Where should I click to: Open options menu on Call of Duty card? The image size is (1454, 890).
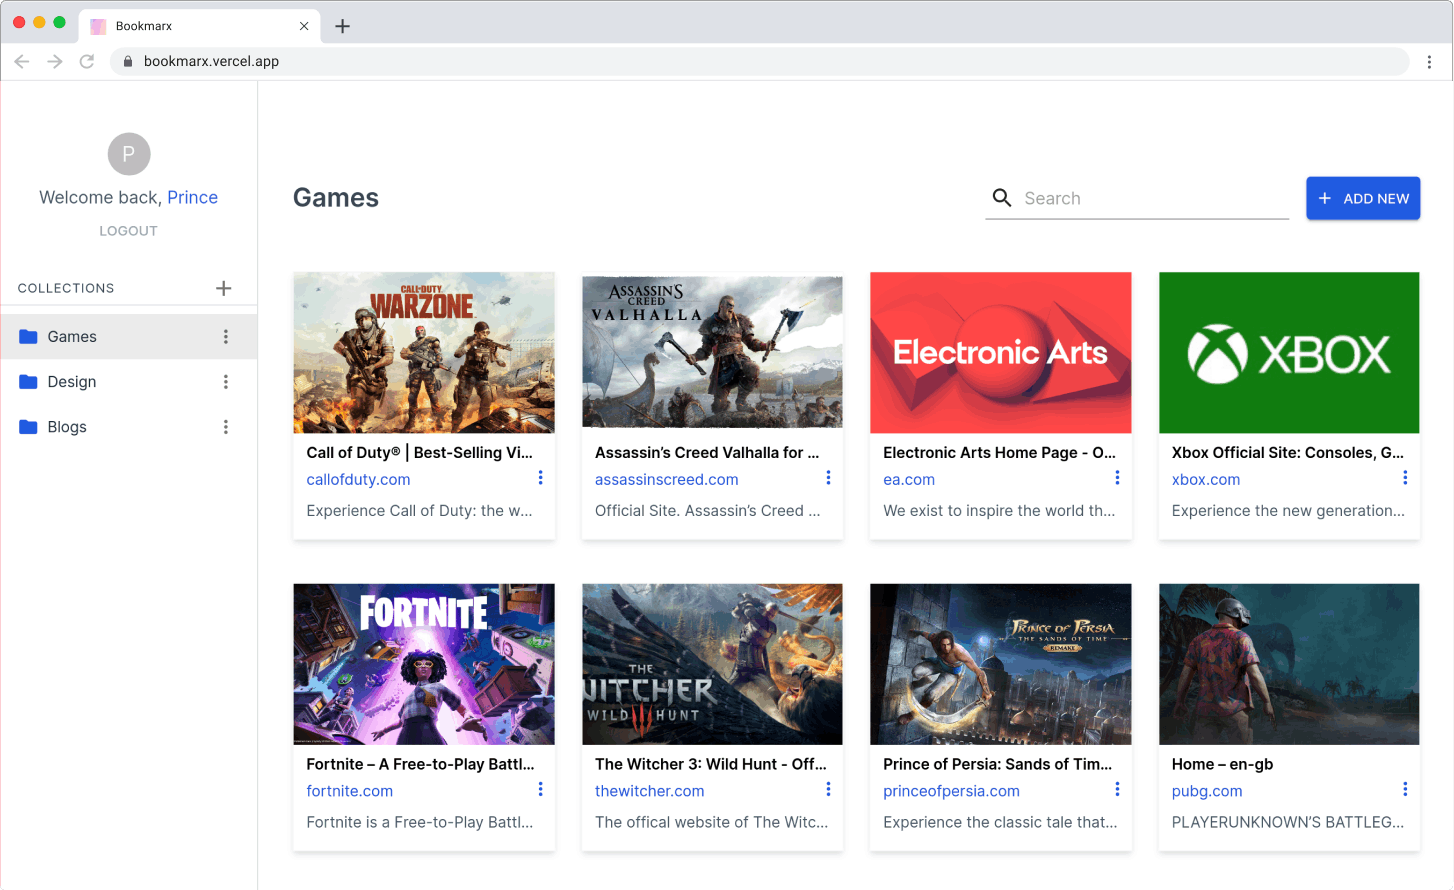pos(540,478)
